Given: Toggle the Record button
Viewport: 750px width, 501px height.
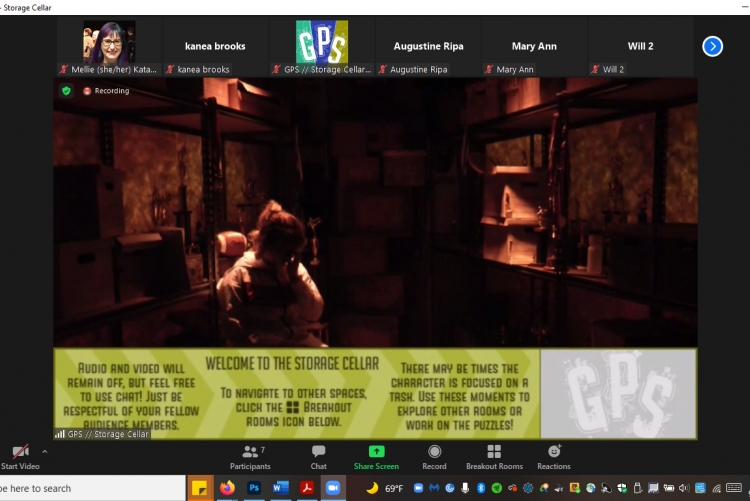Looking at the screenshot, I should 434,452.
